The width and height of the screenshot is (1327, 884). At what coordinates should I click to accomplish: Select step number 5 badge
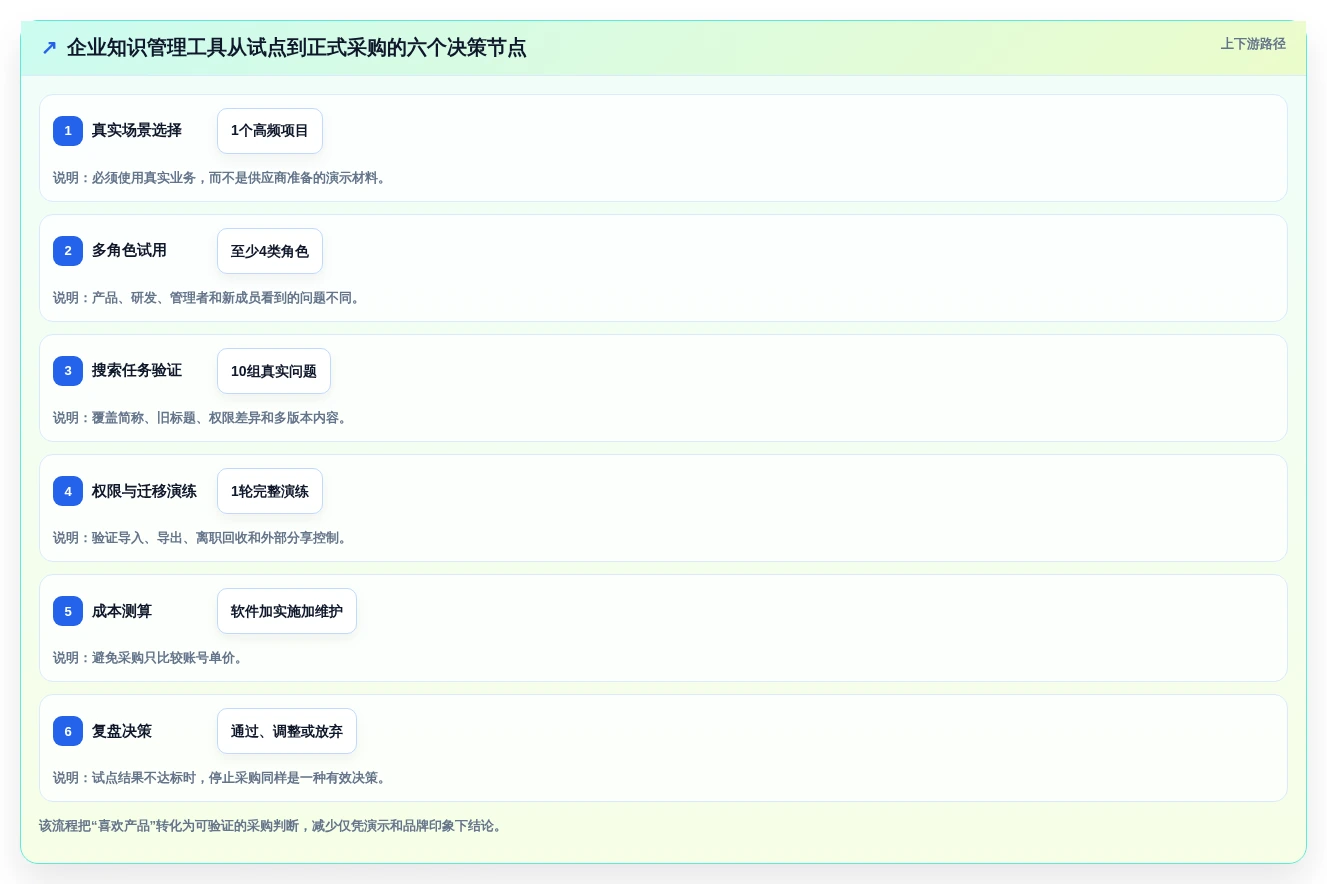pyautogui.click(x=68, y=611)
